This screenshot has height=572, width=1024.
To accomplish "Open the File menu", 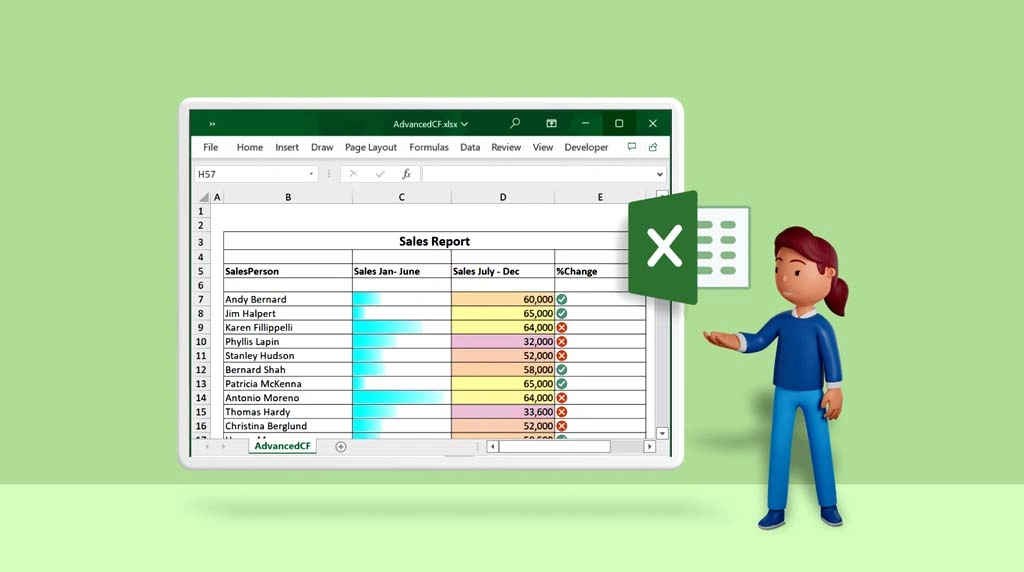I will pos(210,147).
